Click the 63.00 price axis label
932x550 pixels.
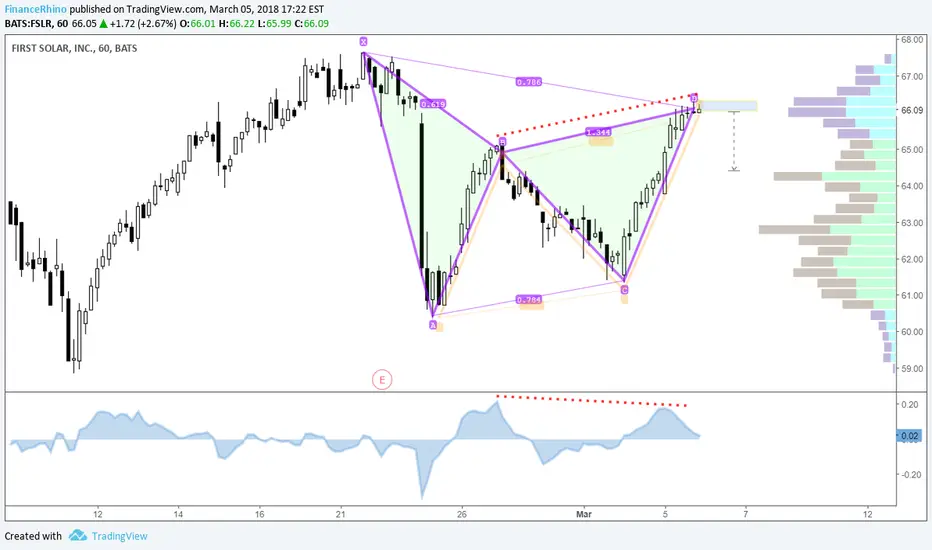pyautogui.click(x=912, y=223)
